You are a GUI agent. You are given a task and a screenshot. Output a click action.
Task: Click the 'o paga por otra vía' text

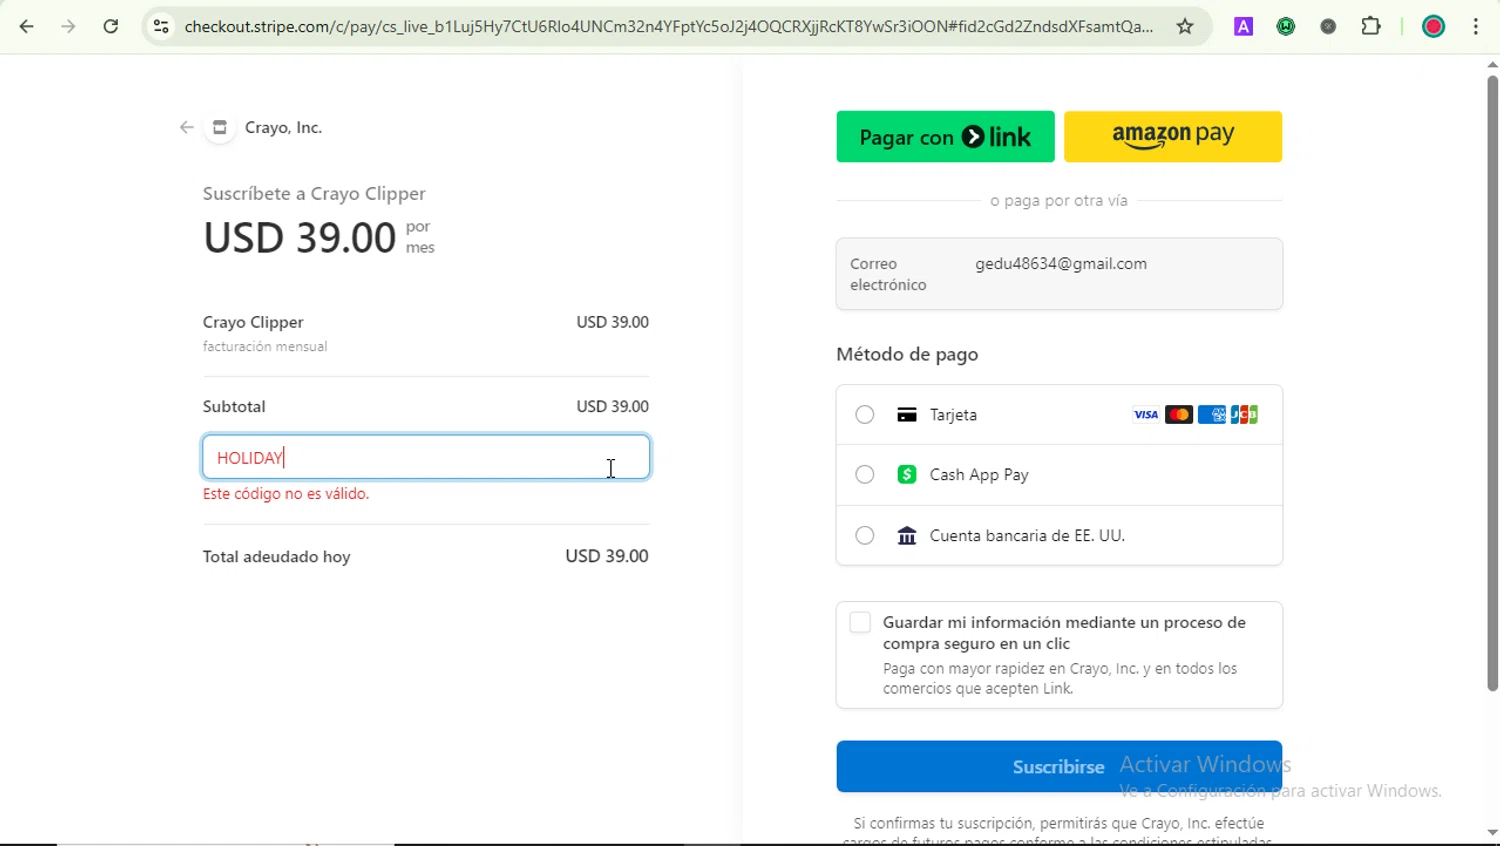[1059, 201]
